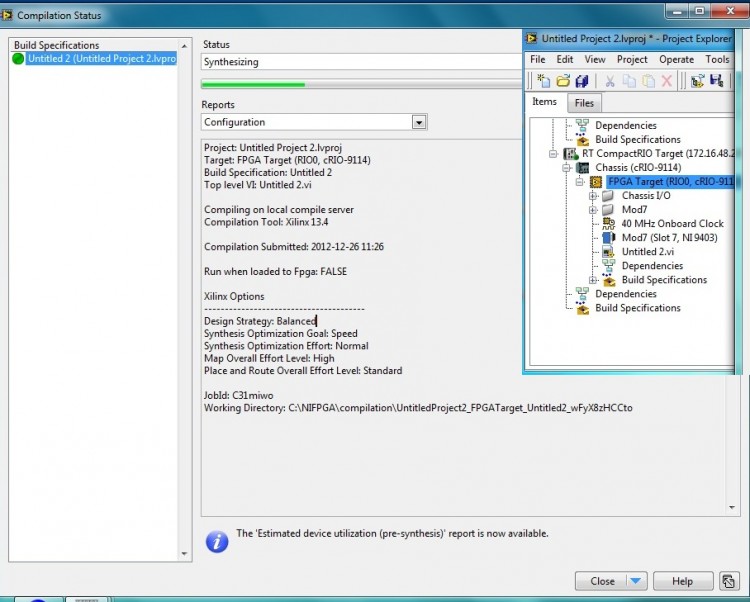Expand the Chassis I/O folder
The height and width of the screenshot is (602, 750).
pos(593,196)
